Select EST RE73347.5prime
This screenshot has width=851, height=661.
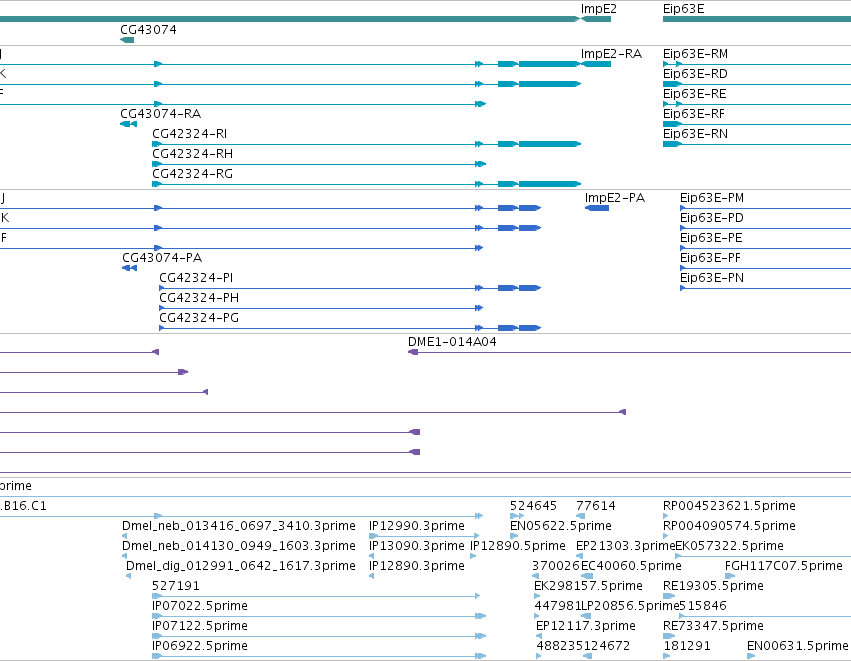(713, 627)
